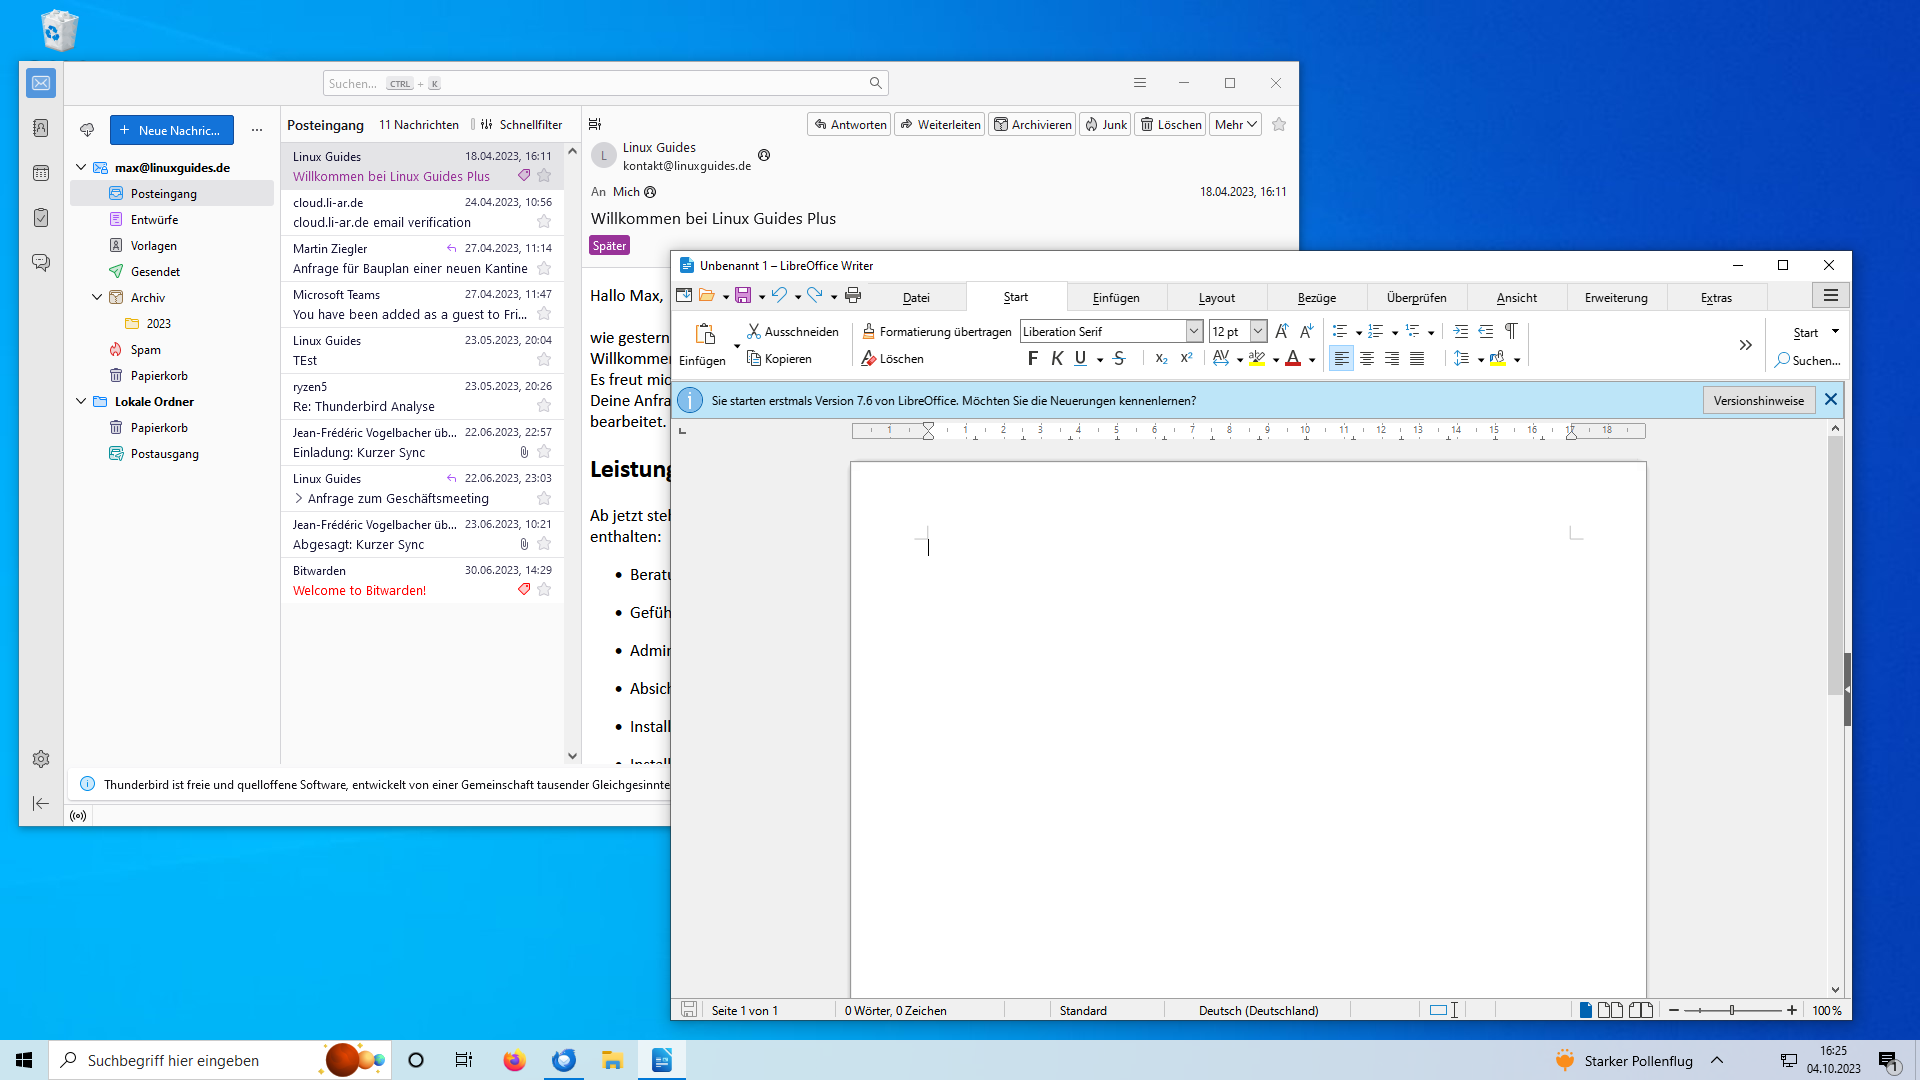1920x1080 pixels.
Task: Toggle formatting marks pilcrow
Action: click(x=1511, y=331)
